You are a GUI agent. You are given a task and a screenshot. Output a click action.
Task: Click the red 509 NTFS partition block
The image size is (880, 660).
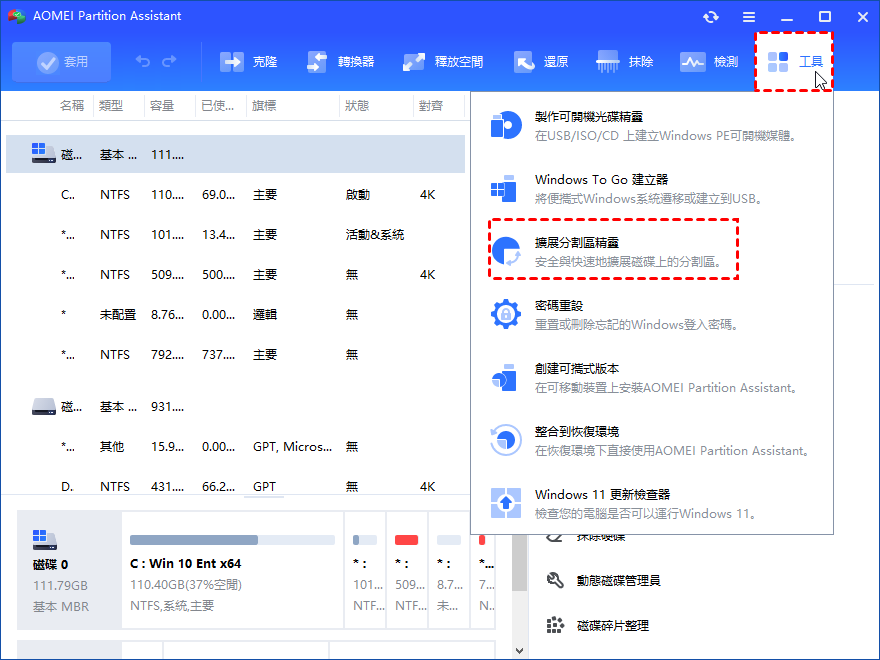coord(407,570)
